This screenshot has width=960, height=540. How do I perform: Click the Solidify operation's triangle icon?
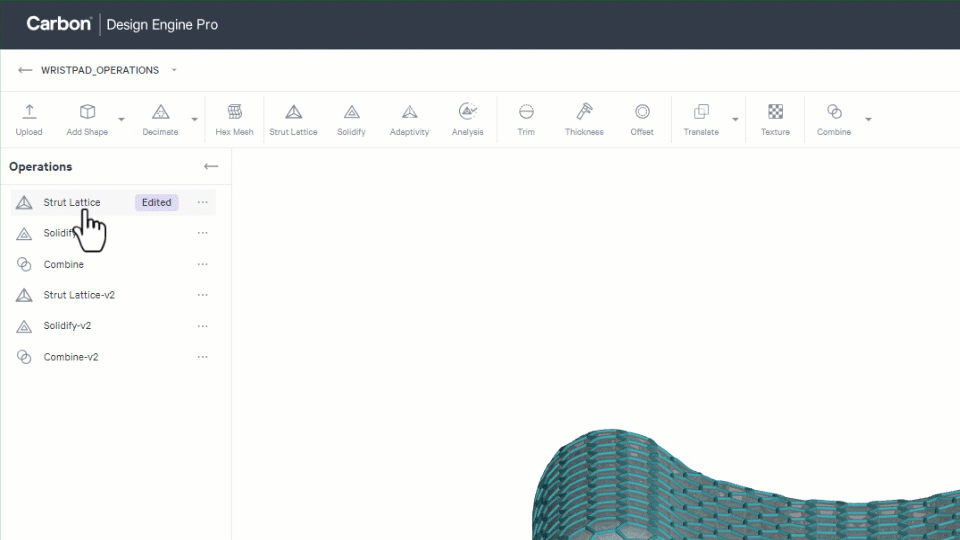click(24, 233)
